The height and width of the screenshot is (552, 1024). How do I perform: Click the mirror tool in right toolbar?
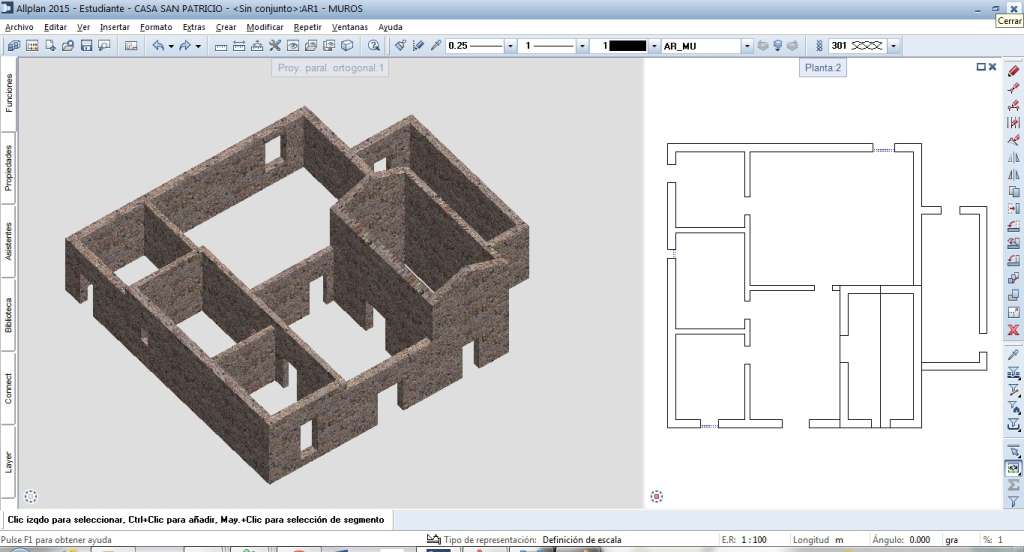[x=1013, y=157]
